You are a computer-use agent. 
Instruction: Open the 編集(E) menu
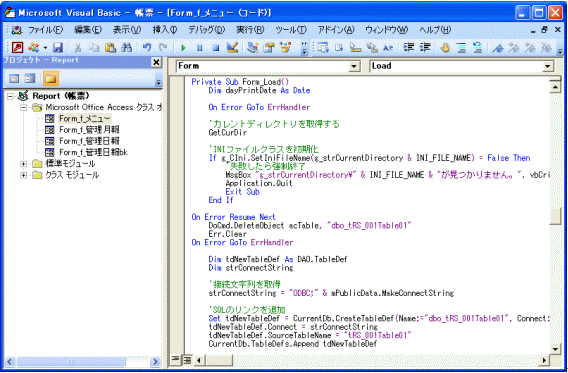pos(88,30)
